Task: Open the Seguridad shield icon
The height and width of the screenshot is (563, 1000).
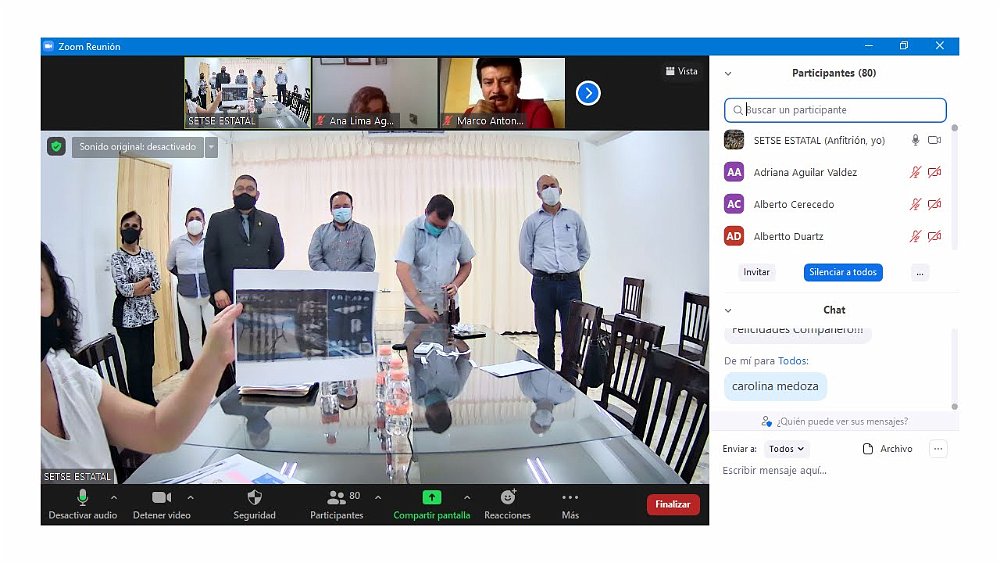Action: click(x=254, y=497)
